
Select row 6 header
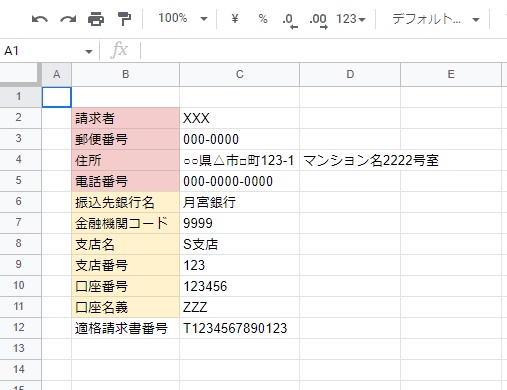[20, 201]
